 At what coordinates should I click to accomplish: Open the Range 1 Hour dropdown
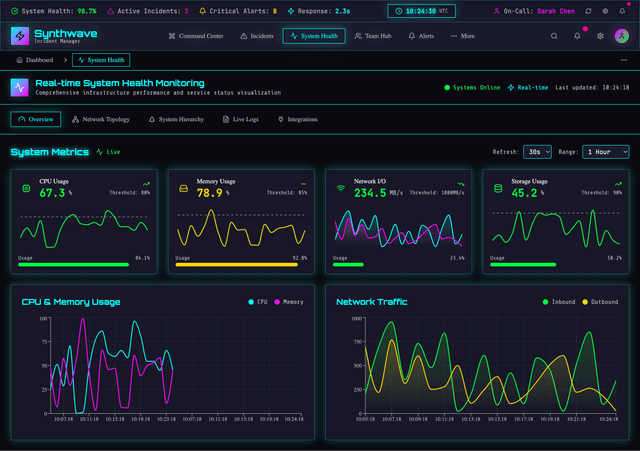[x=607, y=151]
